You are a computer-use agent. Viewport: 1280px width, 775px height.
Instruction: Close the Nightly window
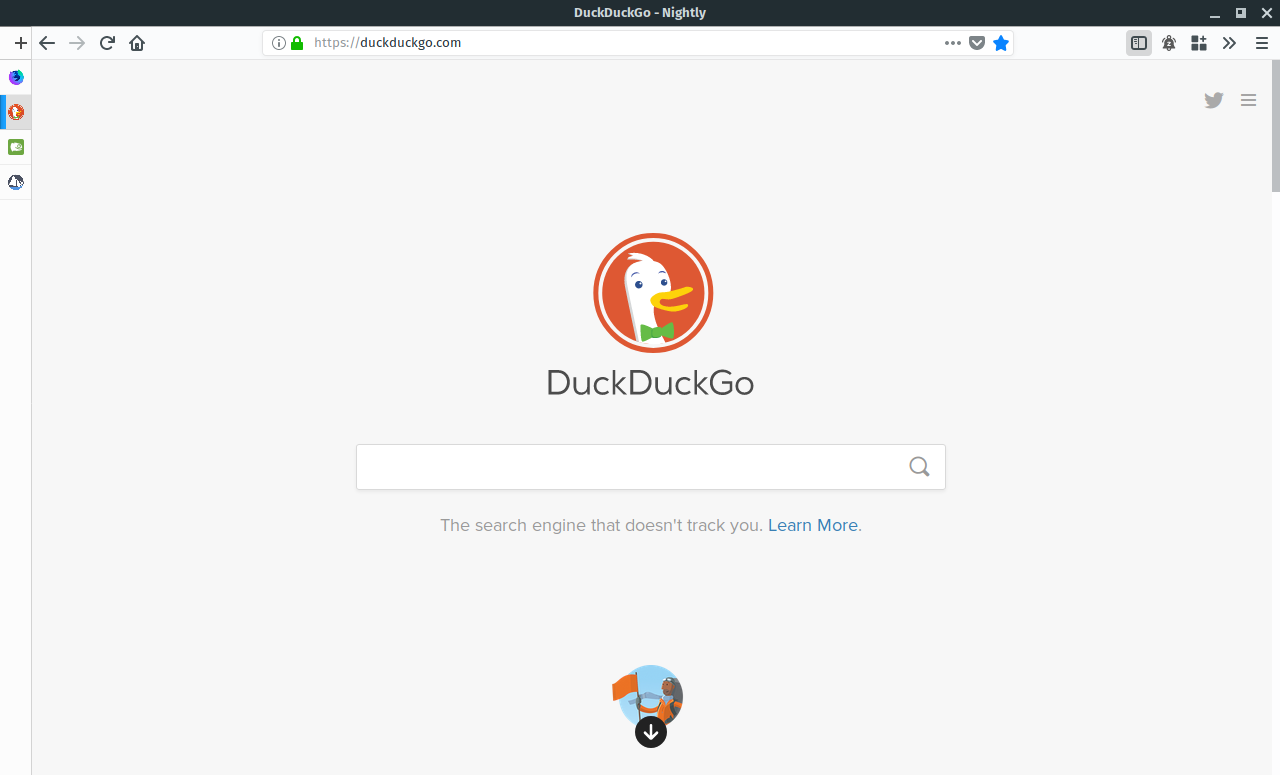1266,13
